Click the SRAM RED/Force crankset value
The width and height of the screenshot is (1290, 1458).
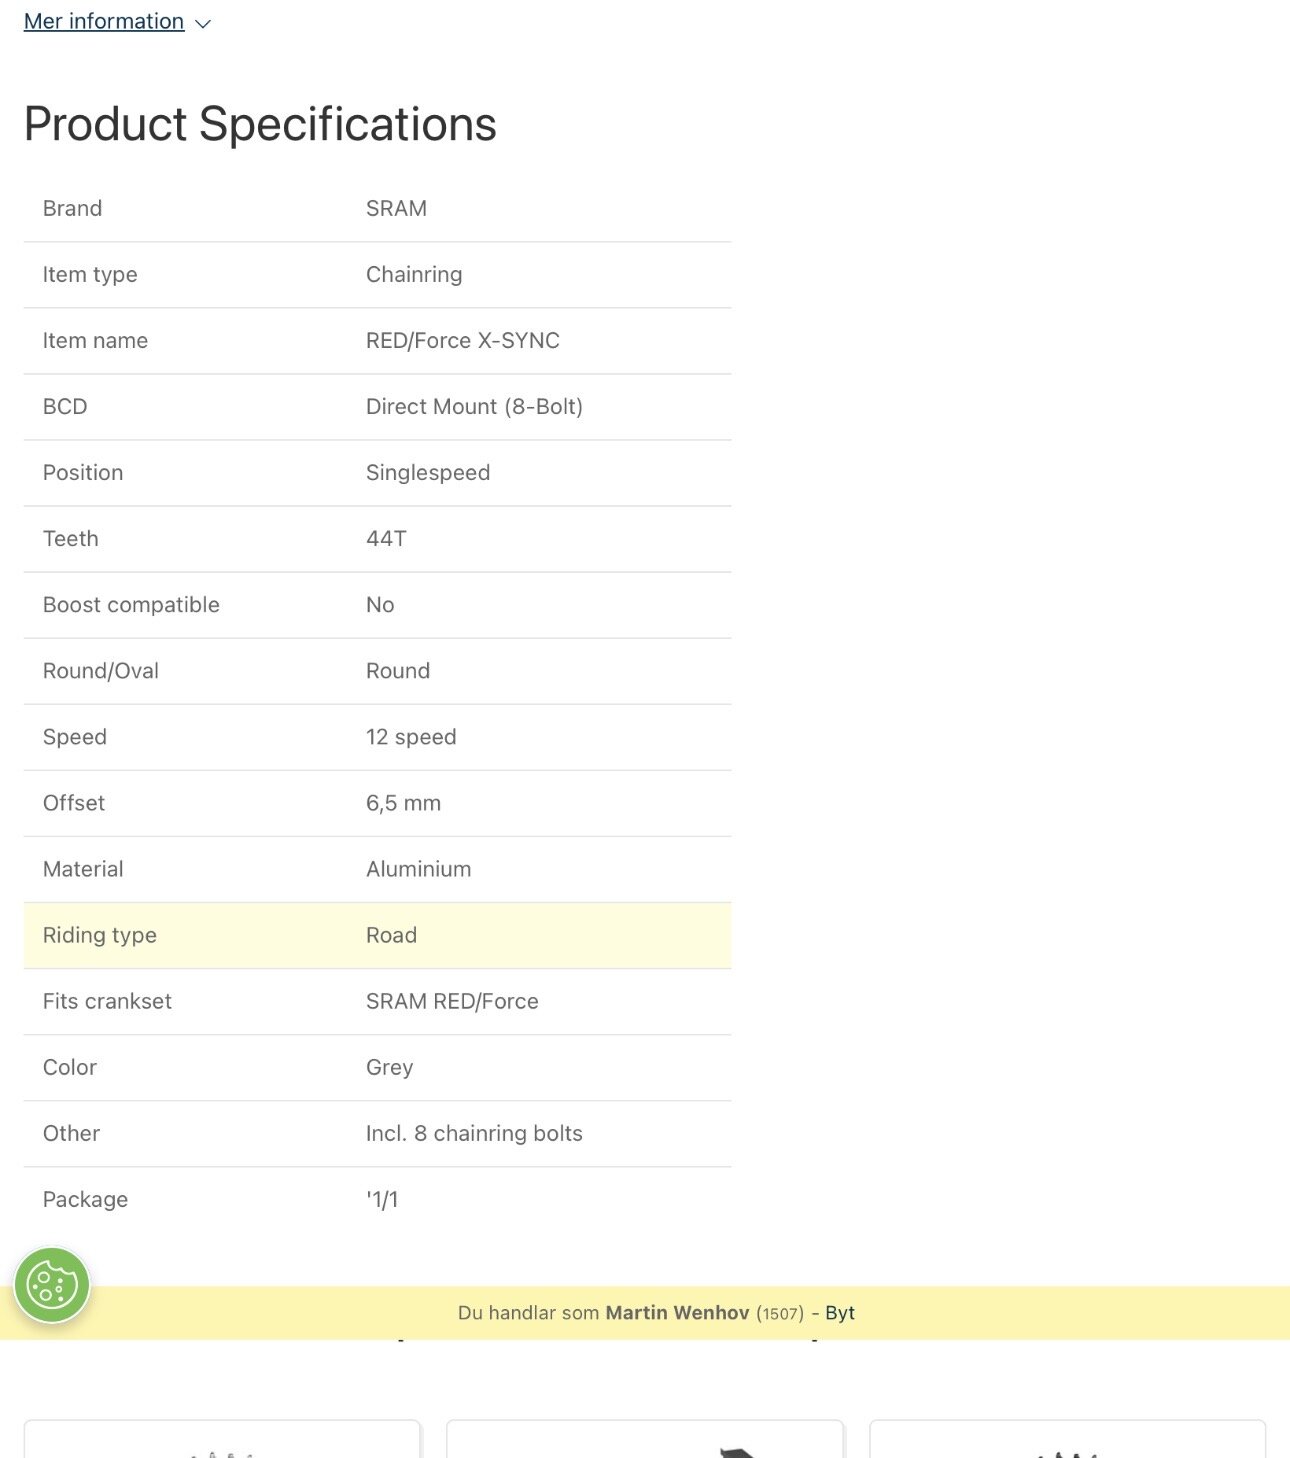click(452, 1001)
